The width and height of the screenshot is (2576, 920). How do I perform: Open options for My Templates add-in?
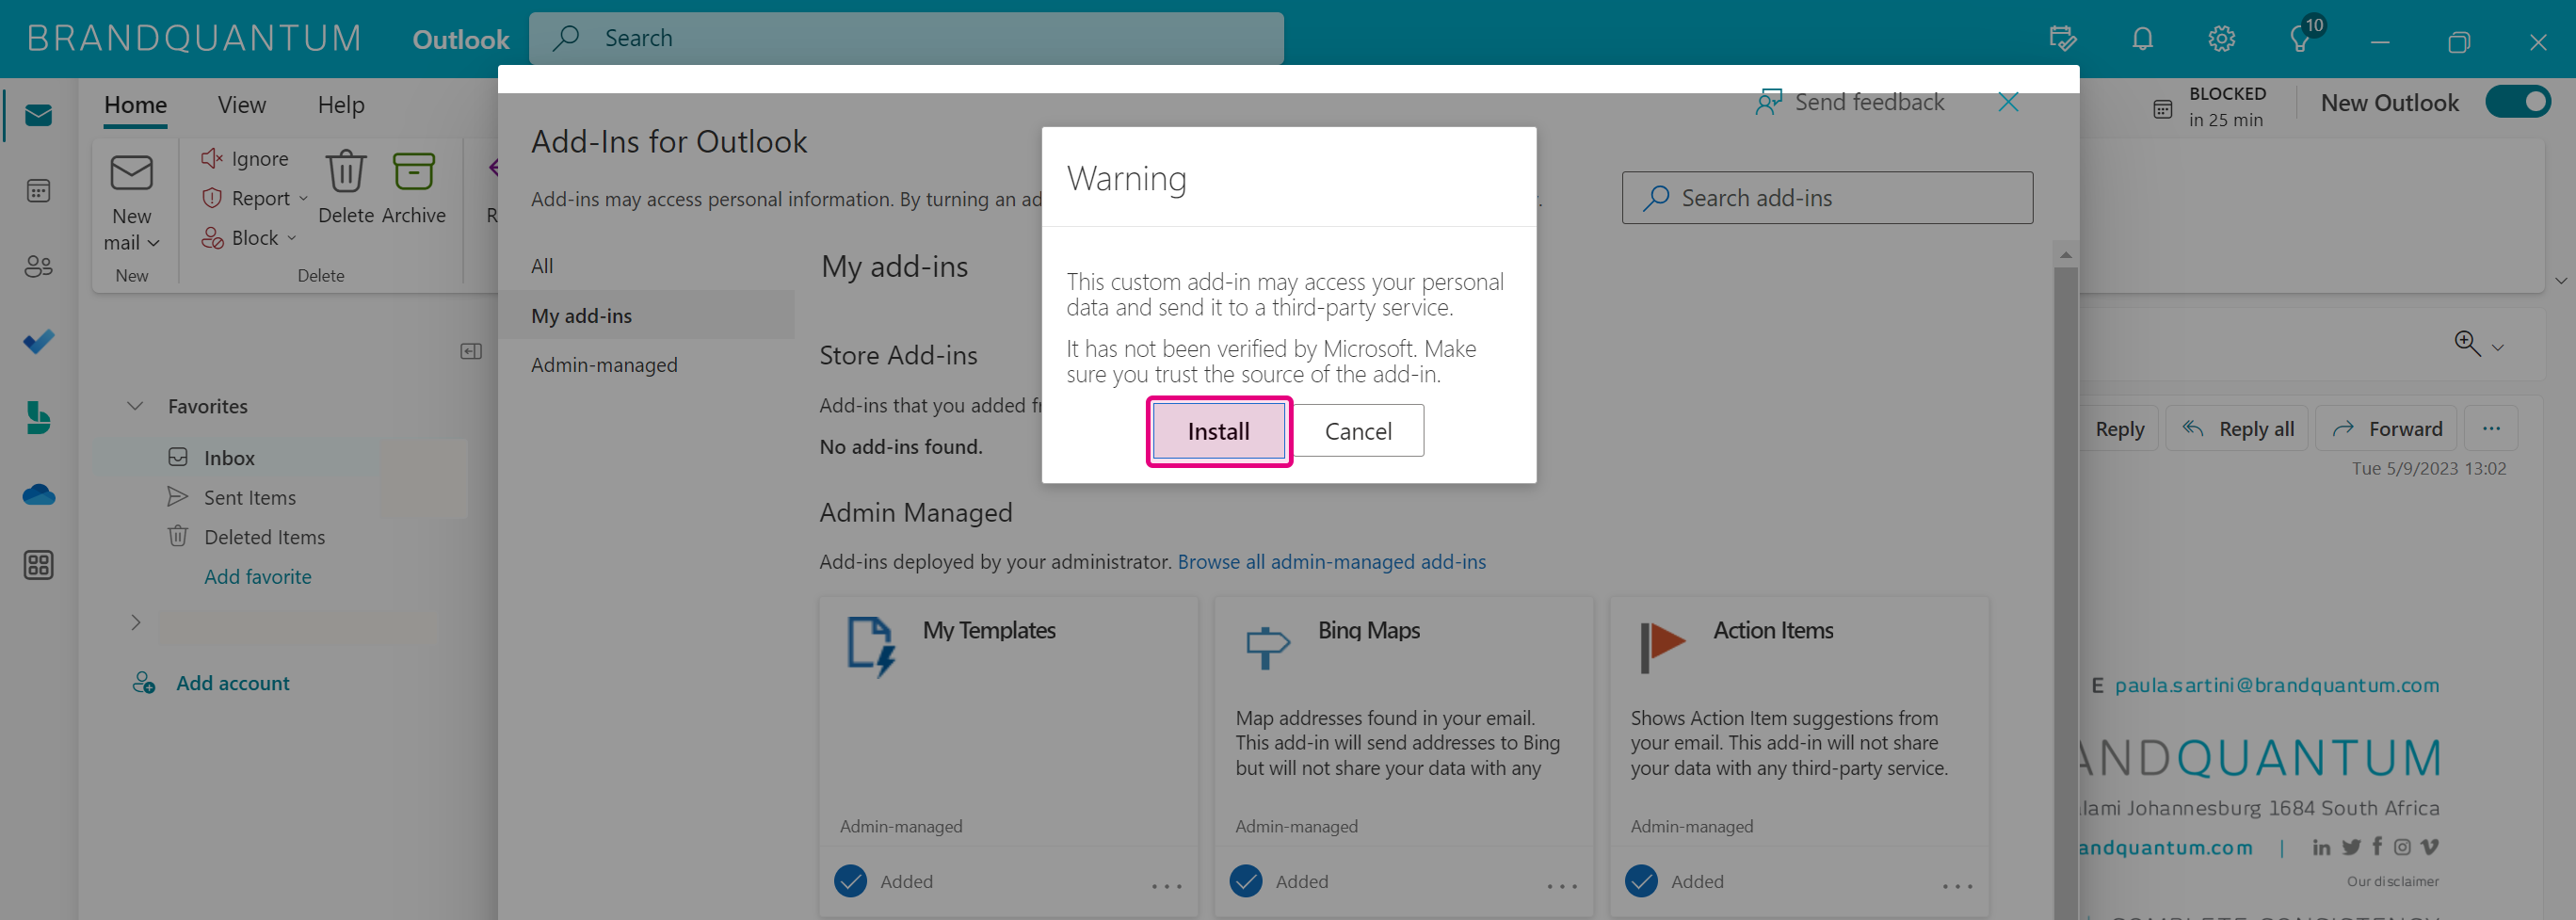coord(1166,886)
